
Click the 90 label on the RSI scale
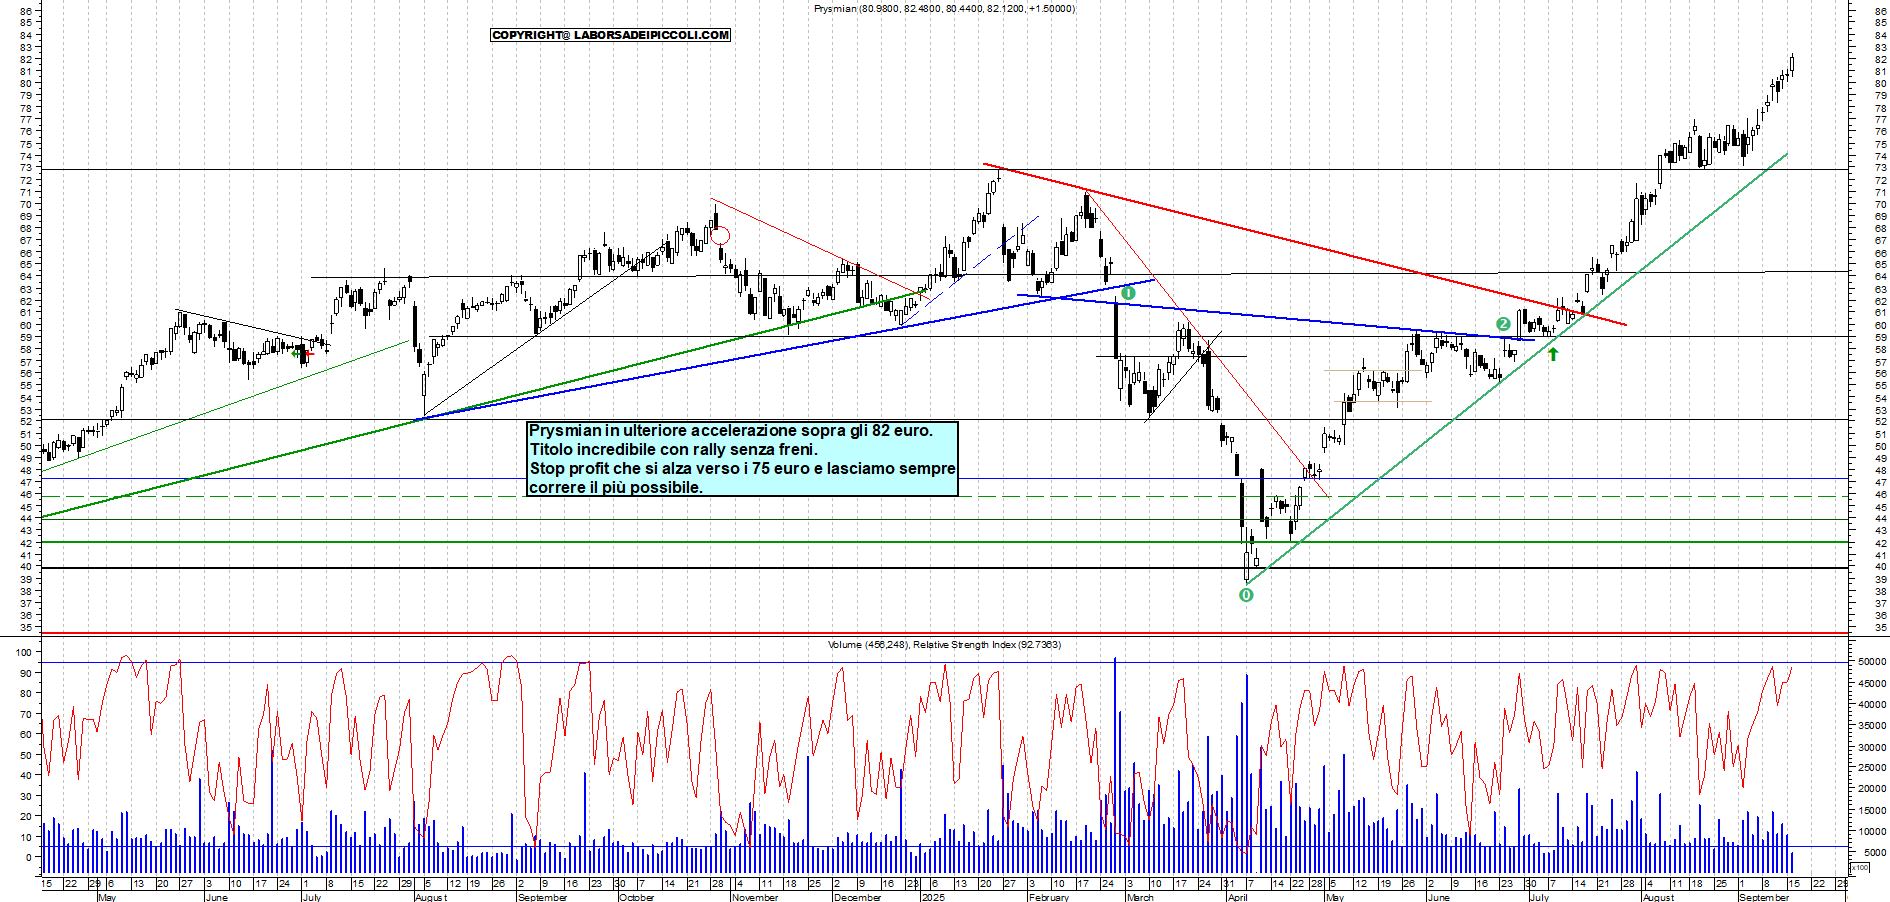coord(26,673)
